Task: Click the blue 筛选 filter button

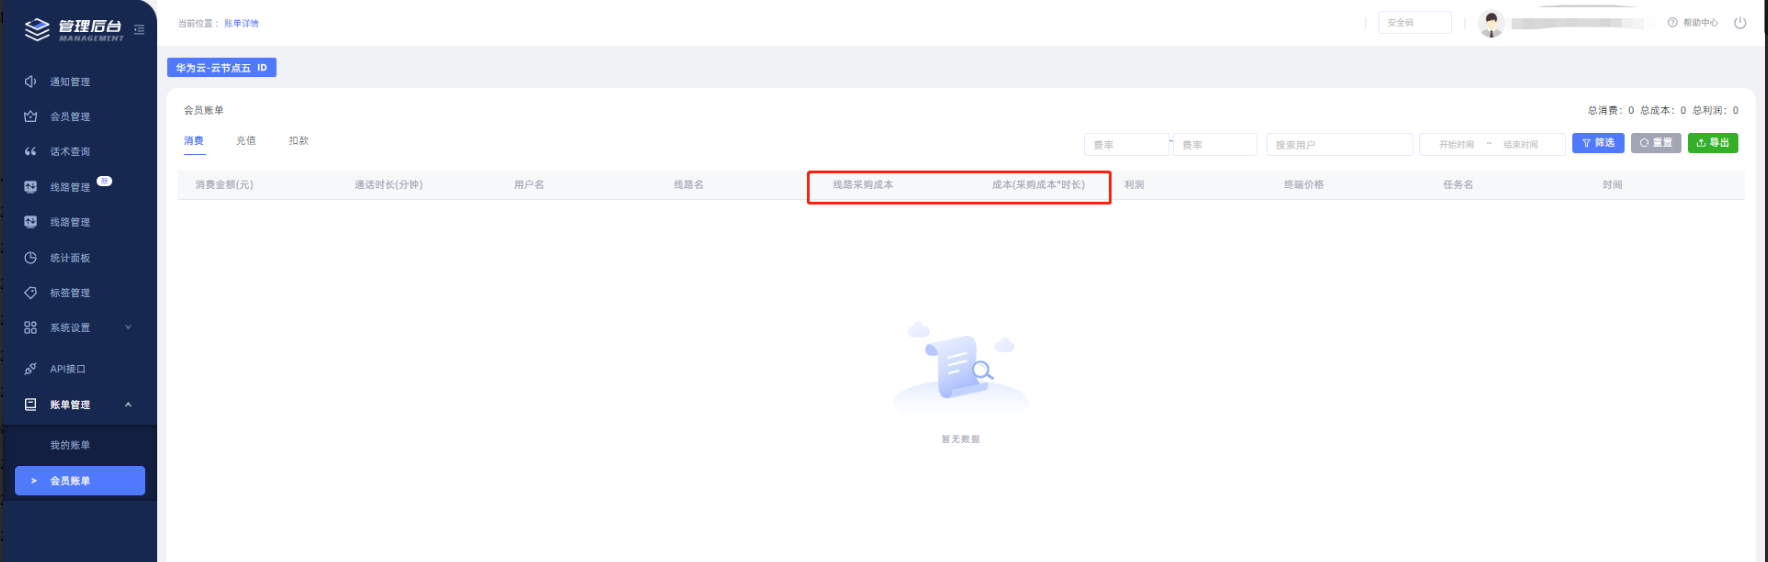Action: coord(1597,143)
